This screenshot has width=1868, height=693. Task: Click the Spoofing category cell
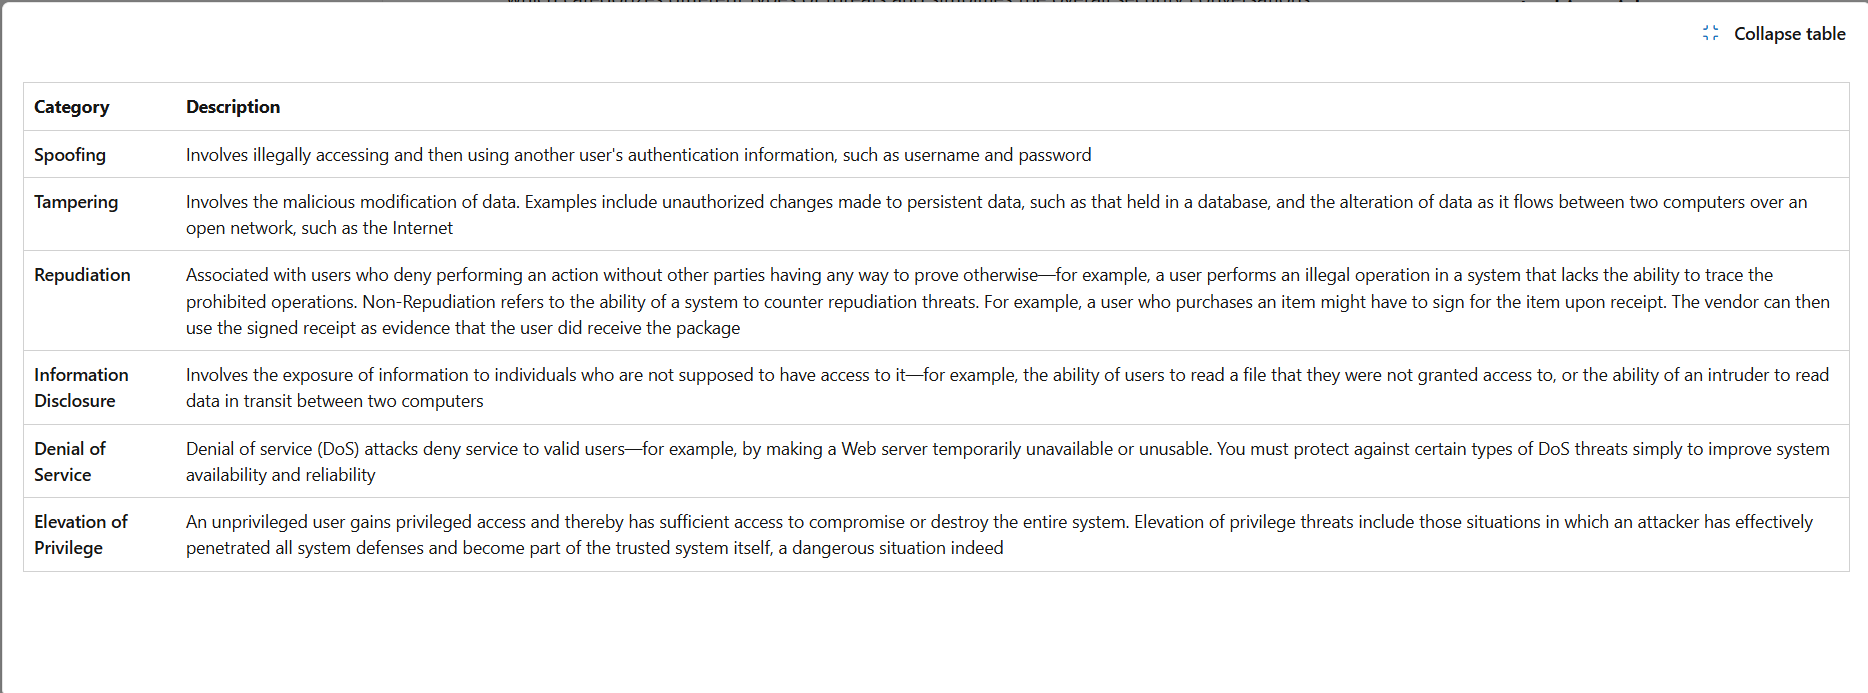[x=70, y=154]
